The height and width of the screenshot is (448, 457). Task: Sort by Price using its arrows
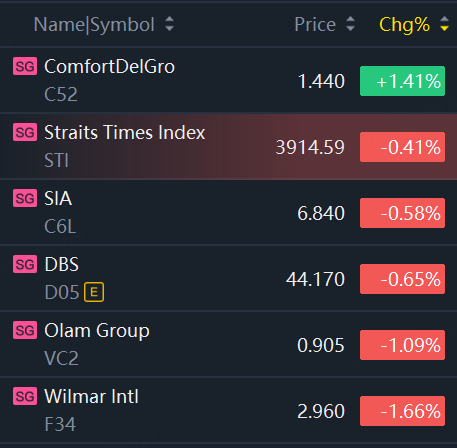pyautogui.click(x=350, y=24)
